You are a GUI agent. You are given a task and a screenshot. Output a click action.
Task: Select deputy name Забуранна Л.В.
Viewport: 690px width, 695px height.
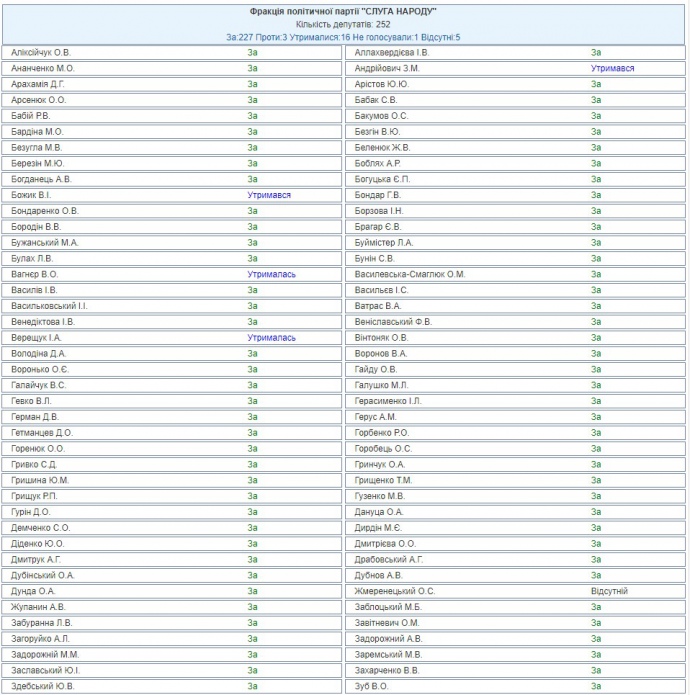42,623
